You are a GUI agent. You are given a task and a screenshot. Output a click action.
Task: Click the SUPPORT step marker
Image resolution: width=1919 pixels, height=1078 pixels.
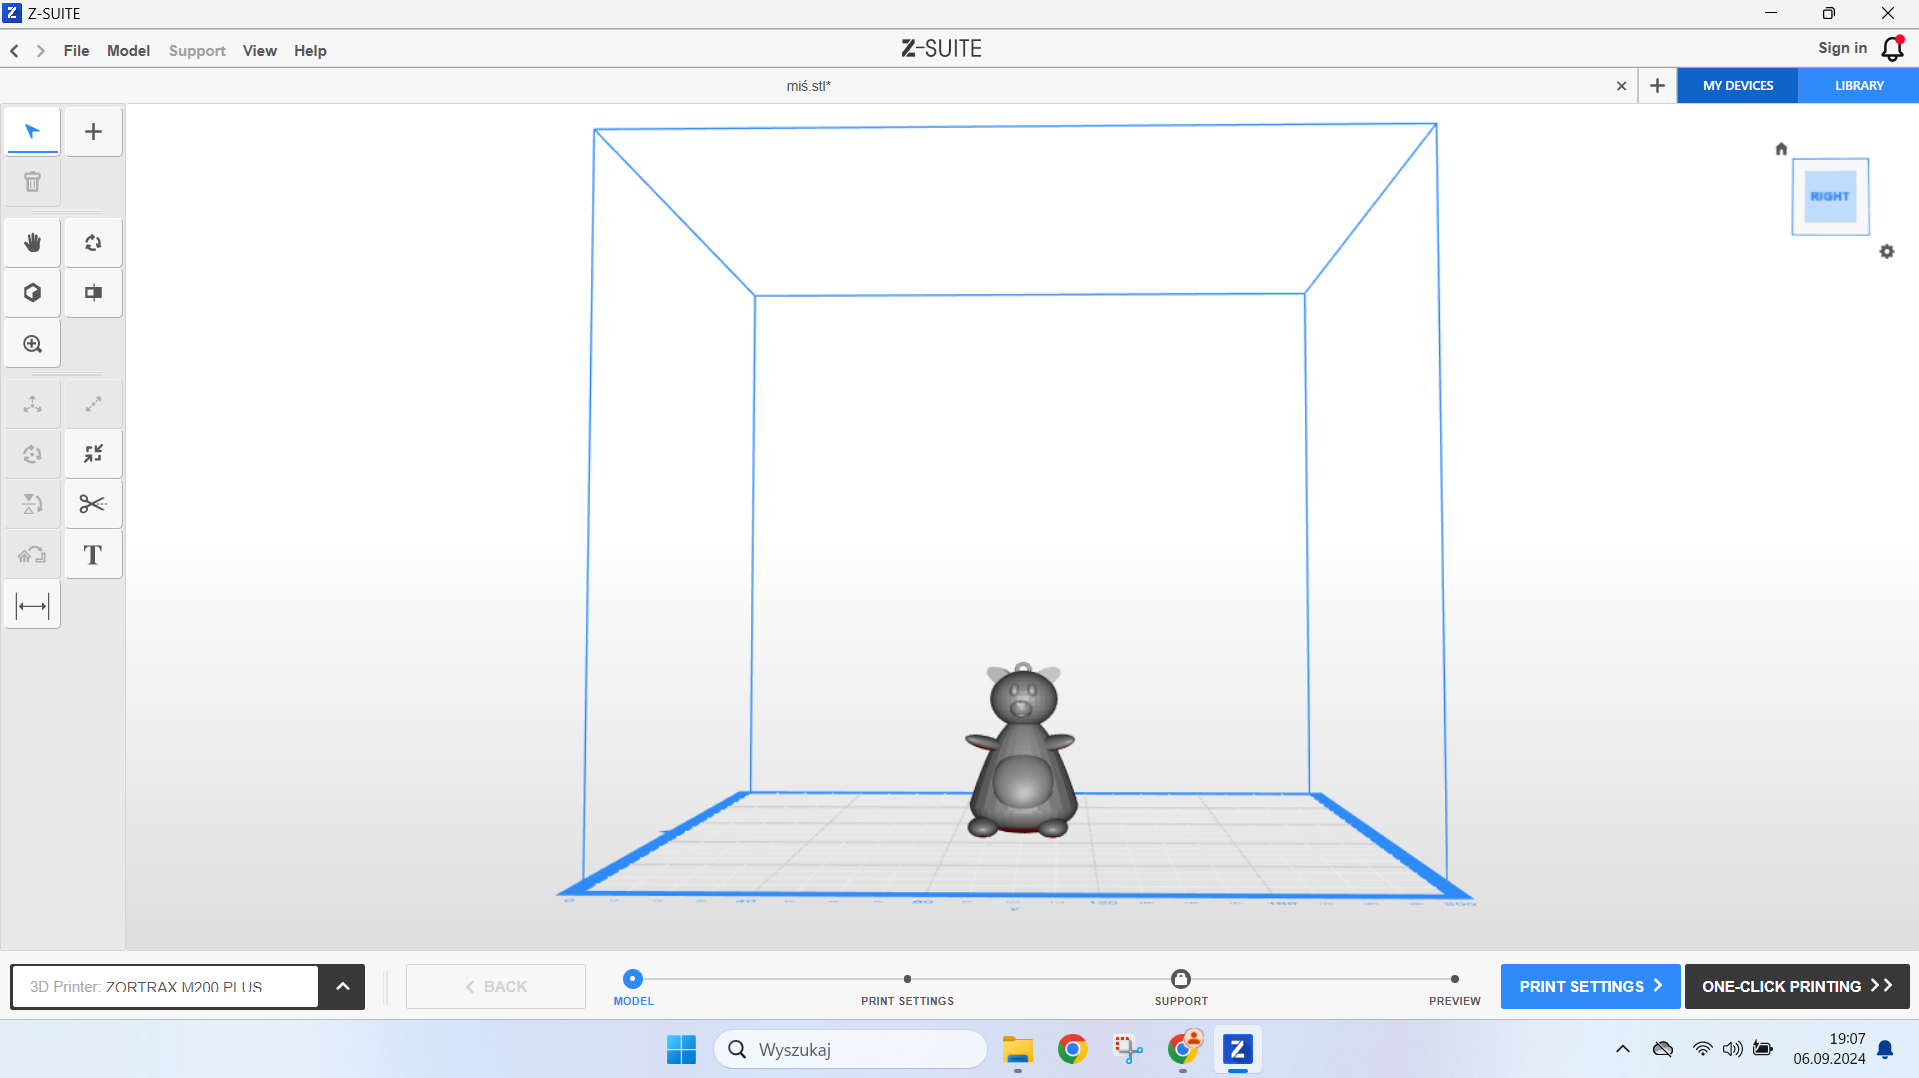click(x=1181, y=979)
